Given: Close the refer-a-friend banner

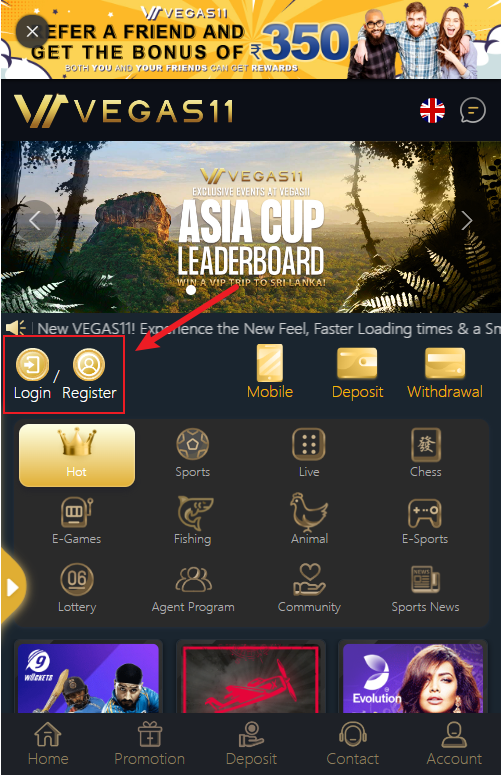Looking at the screenshot, I should click(x=32, y=32).
